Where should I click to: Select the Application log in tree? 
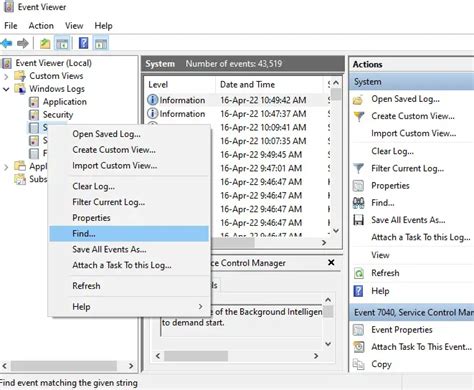coord(65,102)
